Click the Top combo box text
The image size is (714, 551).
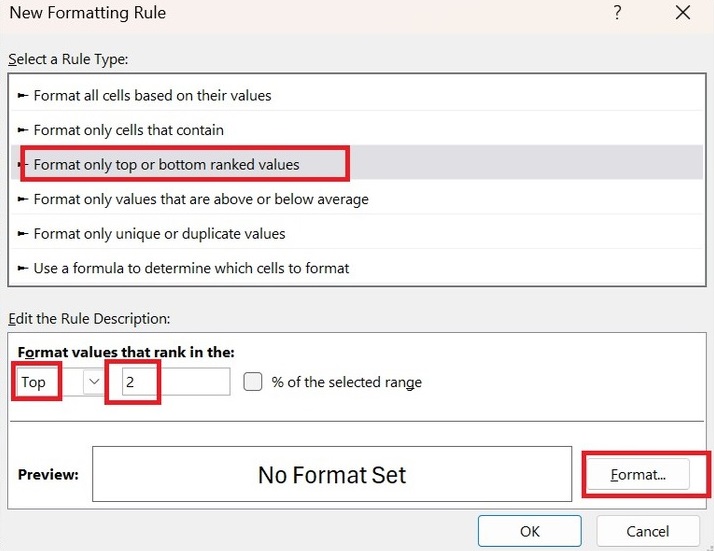[38, 382]
